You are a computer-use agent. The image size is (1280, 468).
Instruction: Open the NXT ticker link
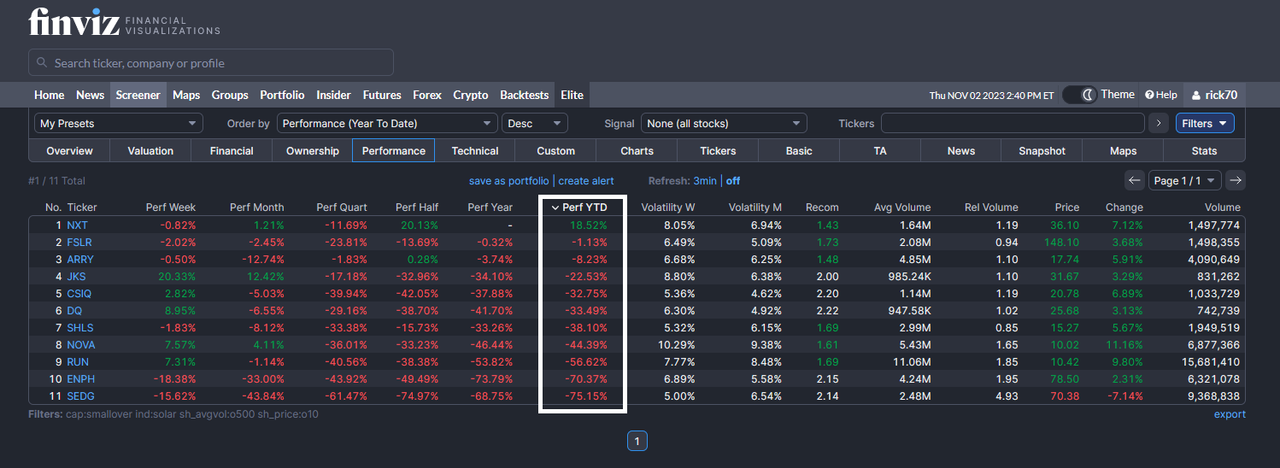pos(77,226)
